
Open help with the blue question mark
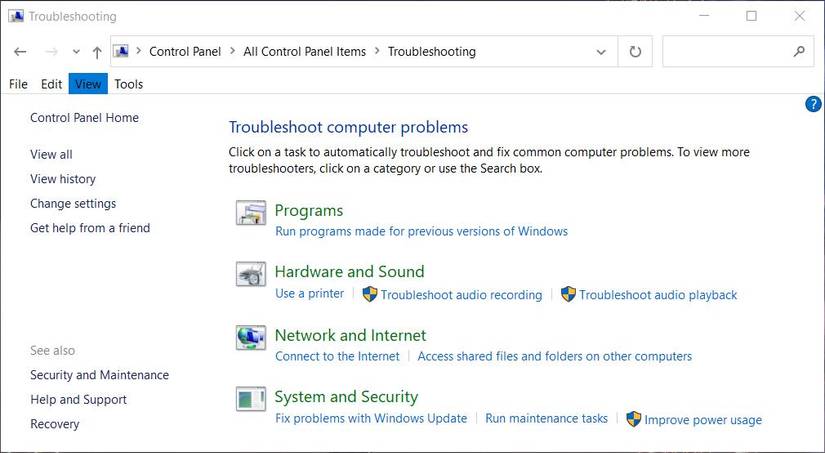813,104
